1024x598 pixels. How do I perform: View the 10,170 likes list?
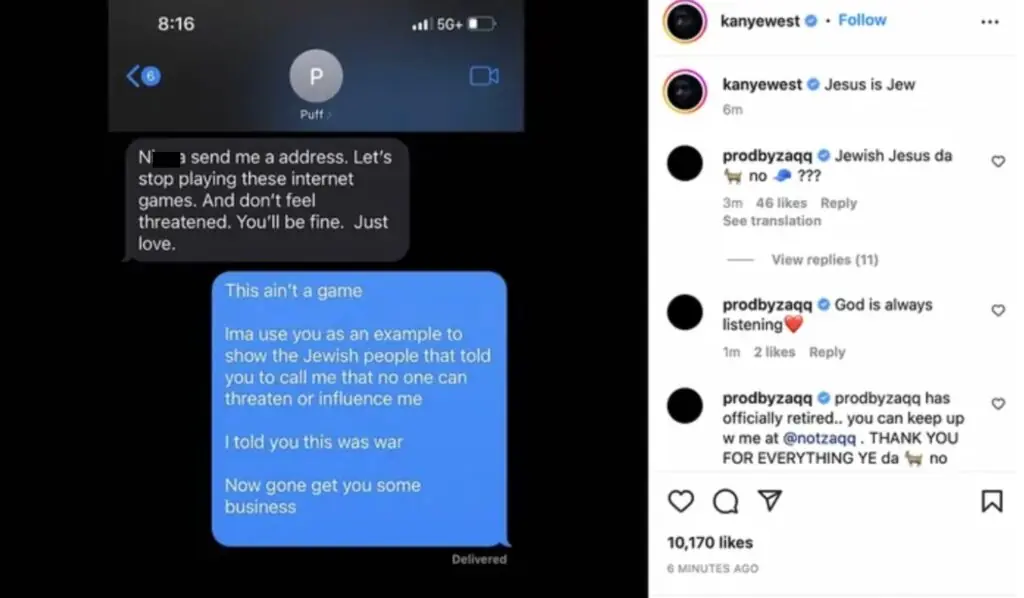[710, 543]
